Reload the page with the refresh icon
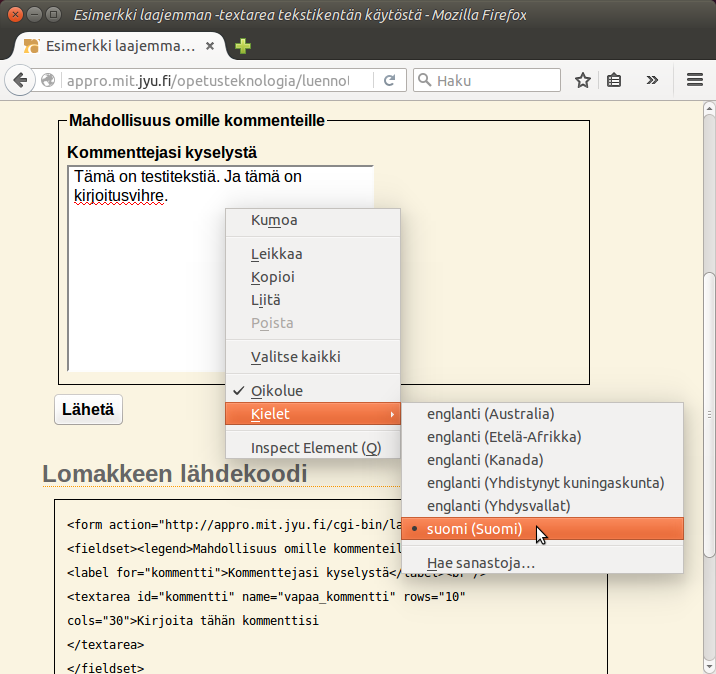Viewport: 716px width, 674px height. [390, 81]
